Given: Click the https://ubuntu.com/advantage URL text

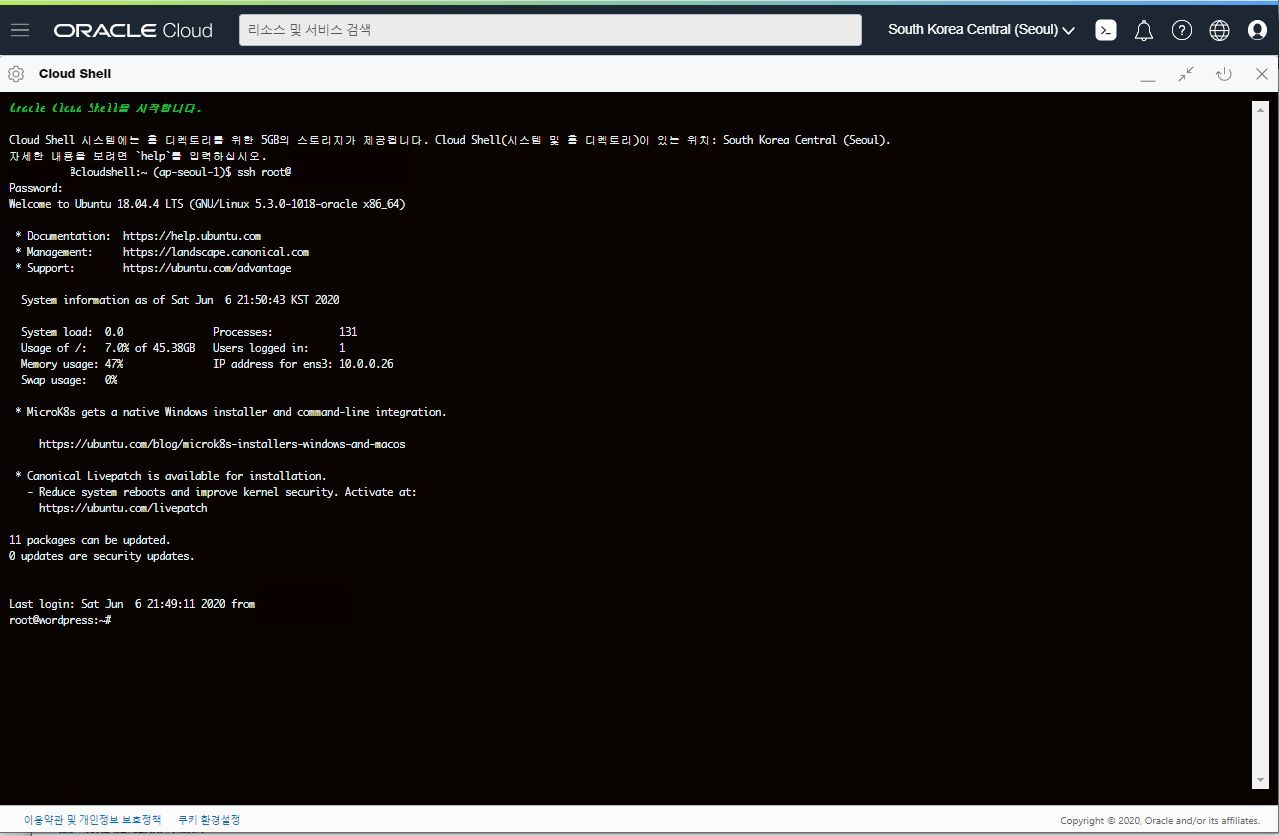Looking at the screenshot, I should pos(207,268).
